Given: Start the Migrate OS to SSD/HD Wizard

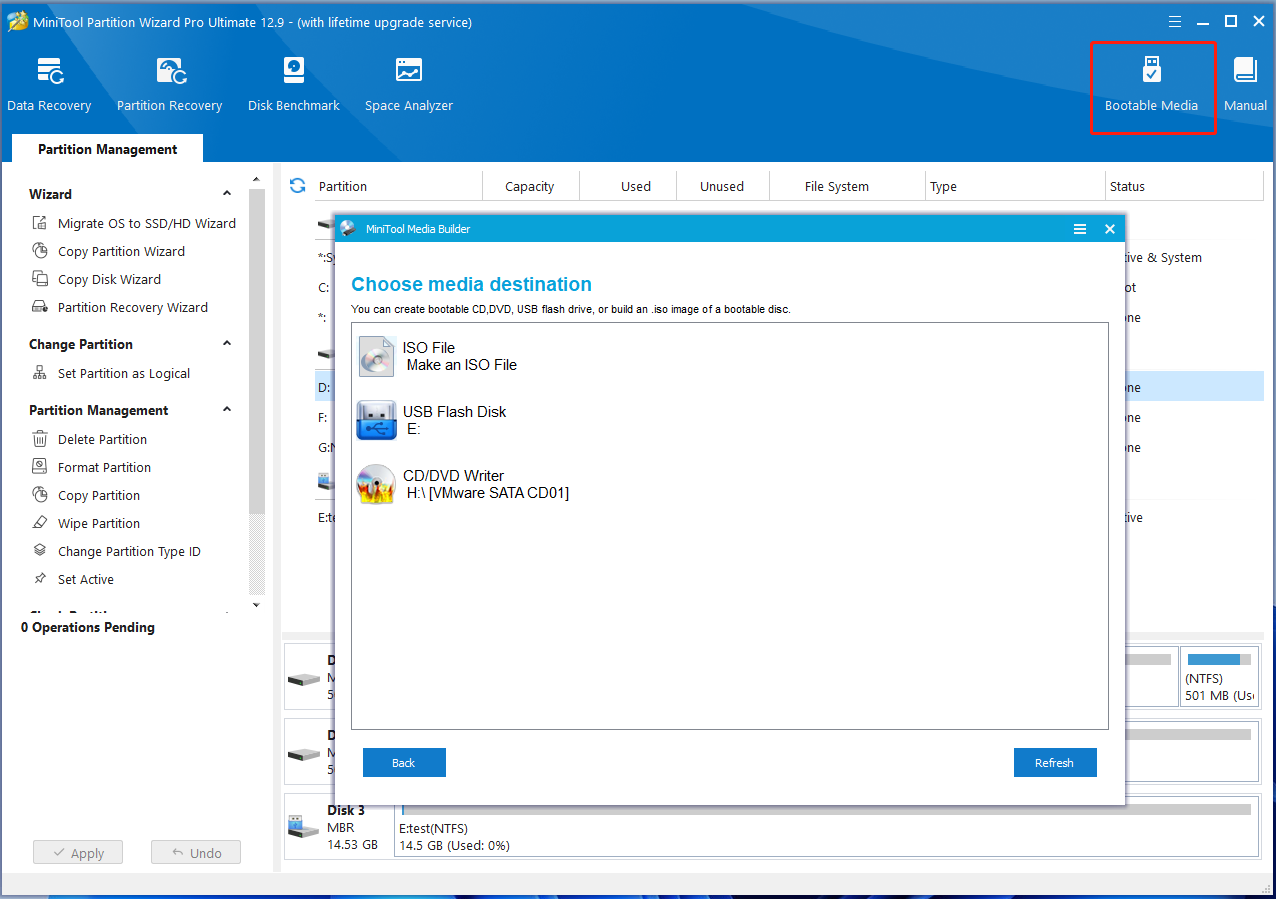Looking at the screenshot, I should 143,223.
